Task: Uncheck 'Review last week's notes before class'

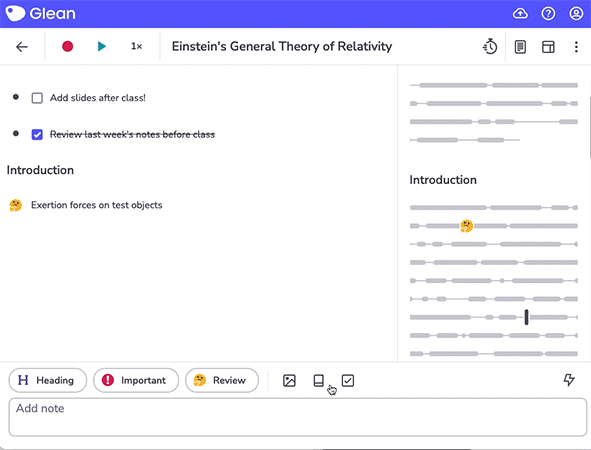Action: pyautogui.click(x=37, y=135)
